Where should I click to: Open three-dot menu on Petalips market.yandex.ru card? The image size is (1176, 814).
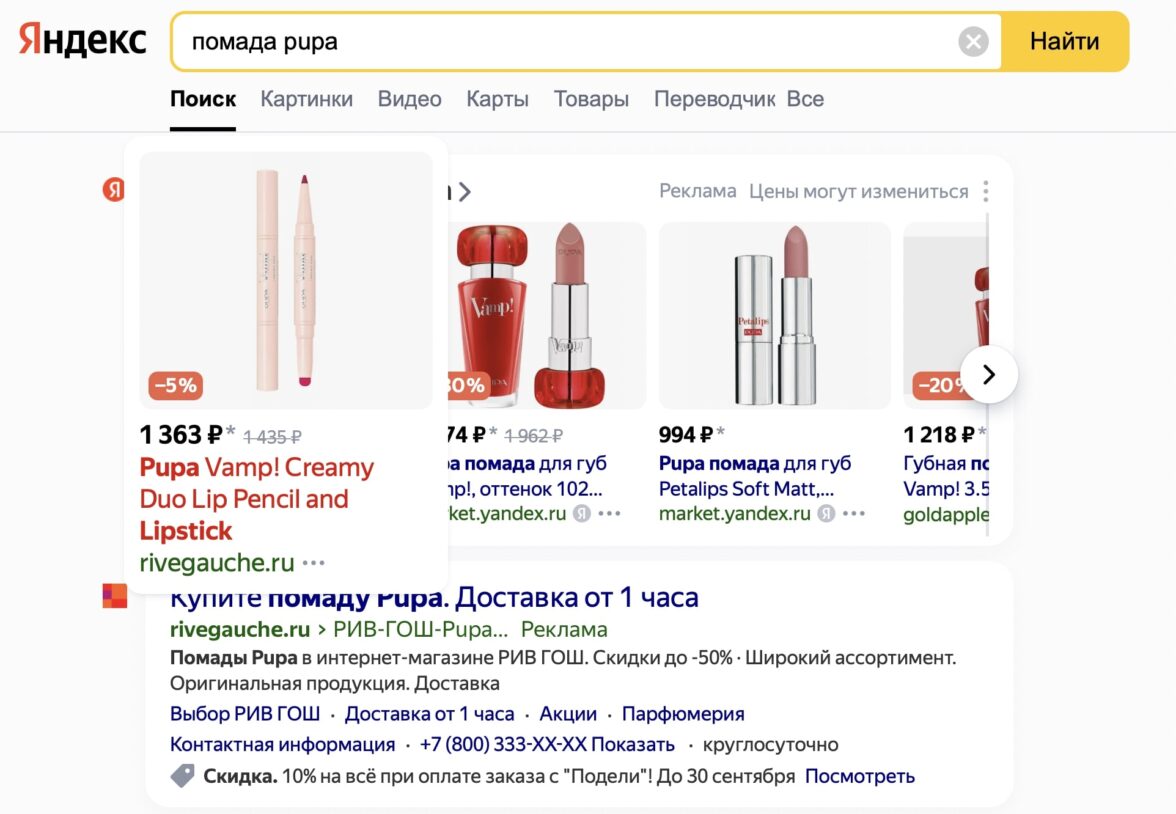[853, 514]
